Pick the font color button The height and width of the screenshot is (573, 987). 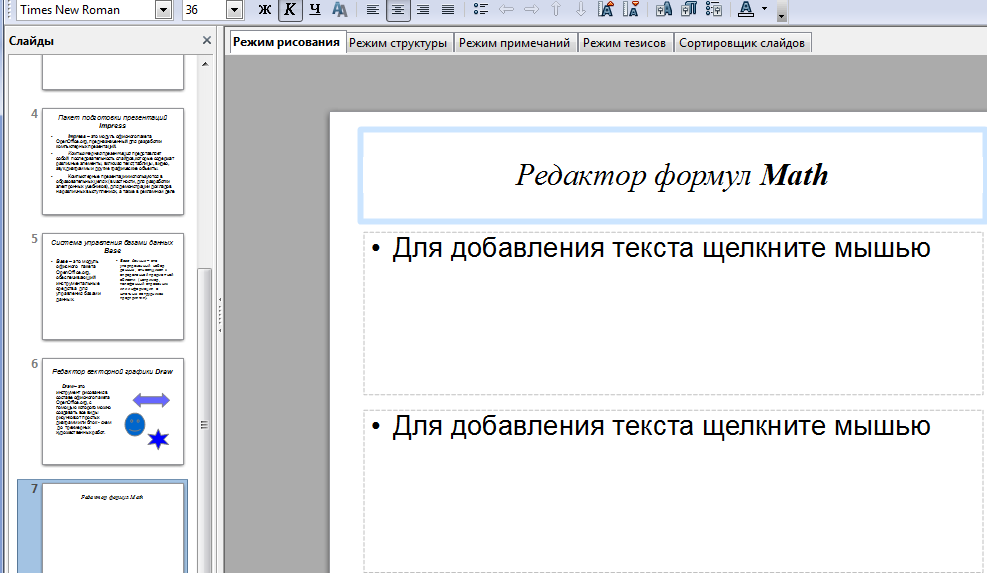(746, 9)
